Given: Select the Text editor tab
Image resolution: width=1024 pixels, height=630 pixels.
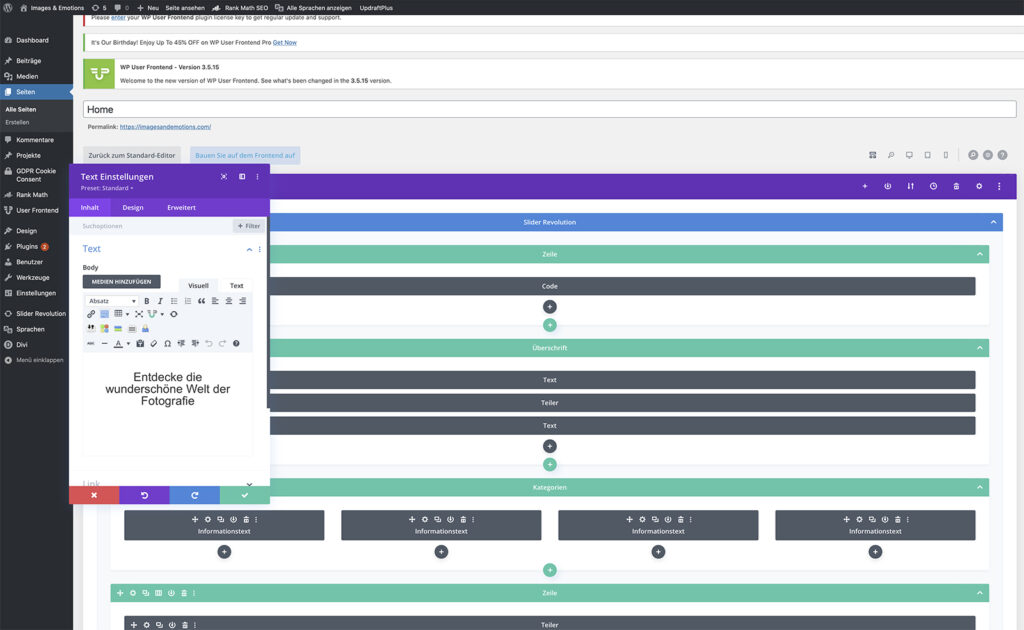Looking at the screenshot, I should click(236, 285).
